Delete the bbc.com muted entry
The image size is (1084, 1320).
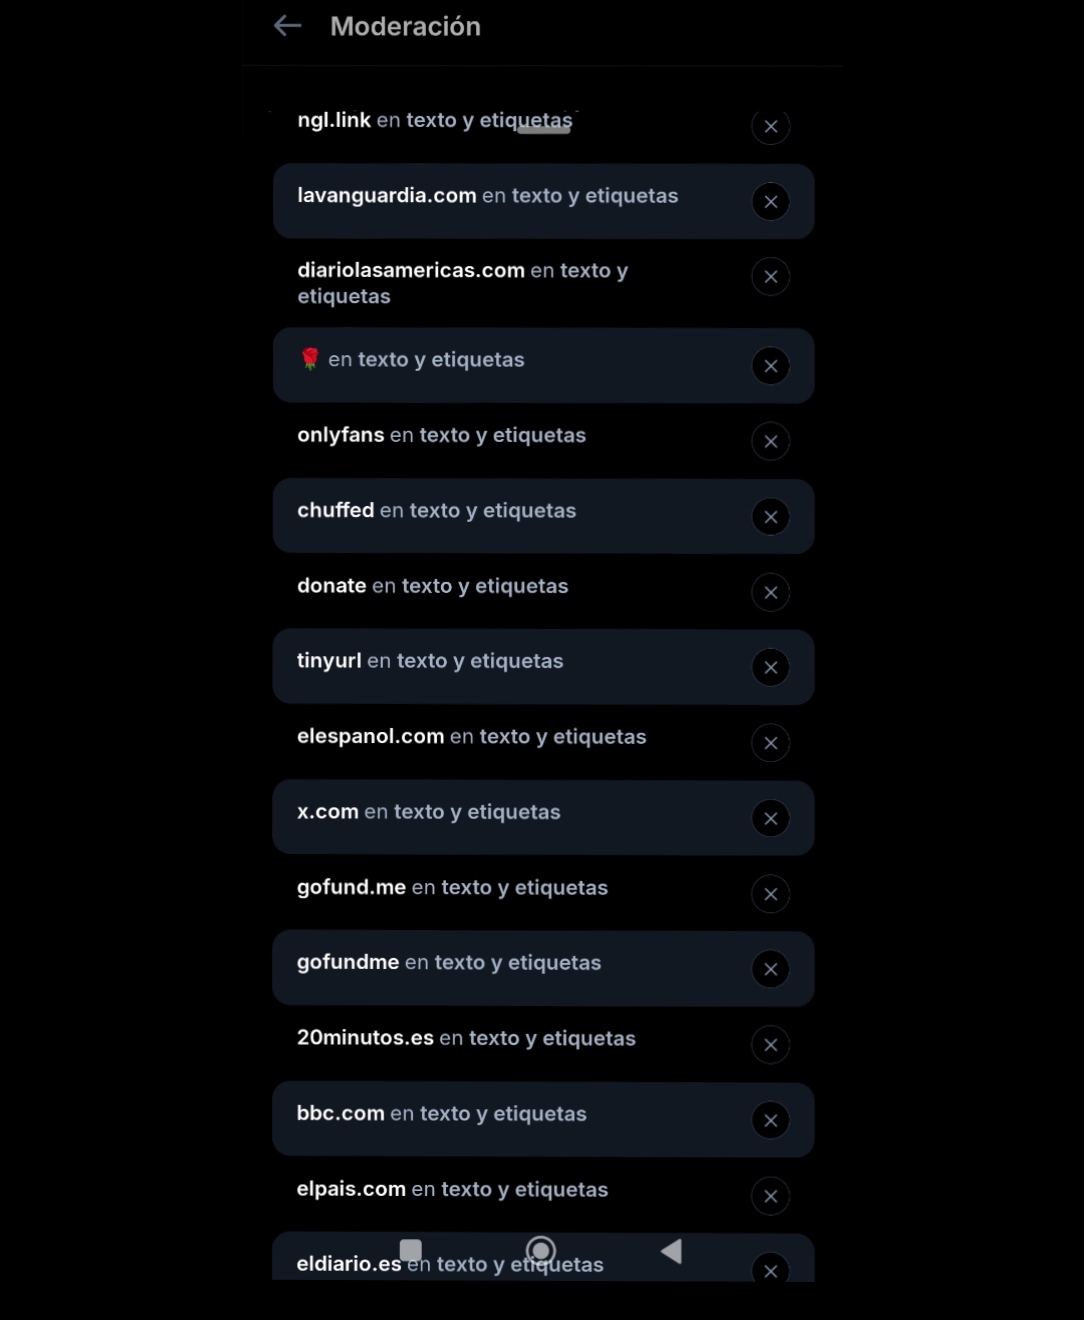coord(770,1120)
